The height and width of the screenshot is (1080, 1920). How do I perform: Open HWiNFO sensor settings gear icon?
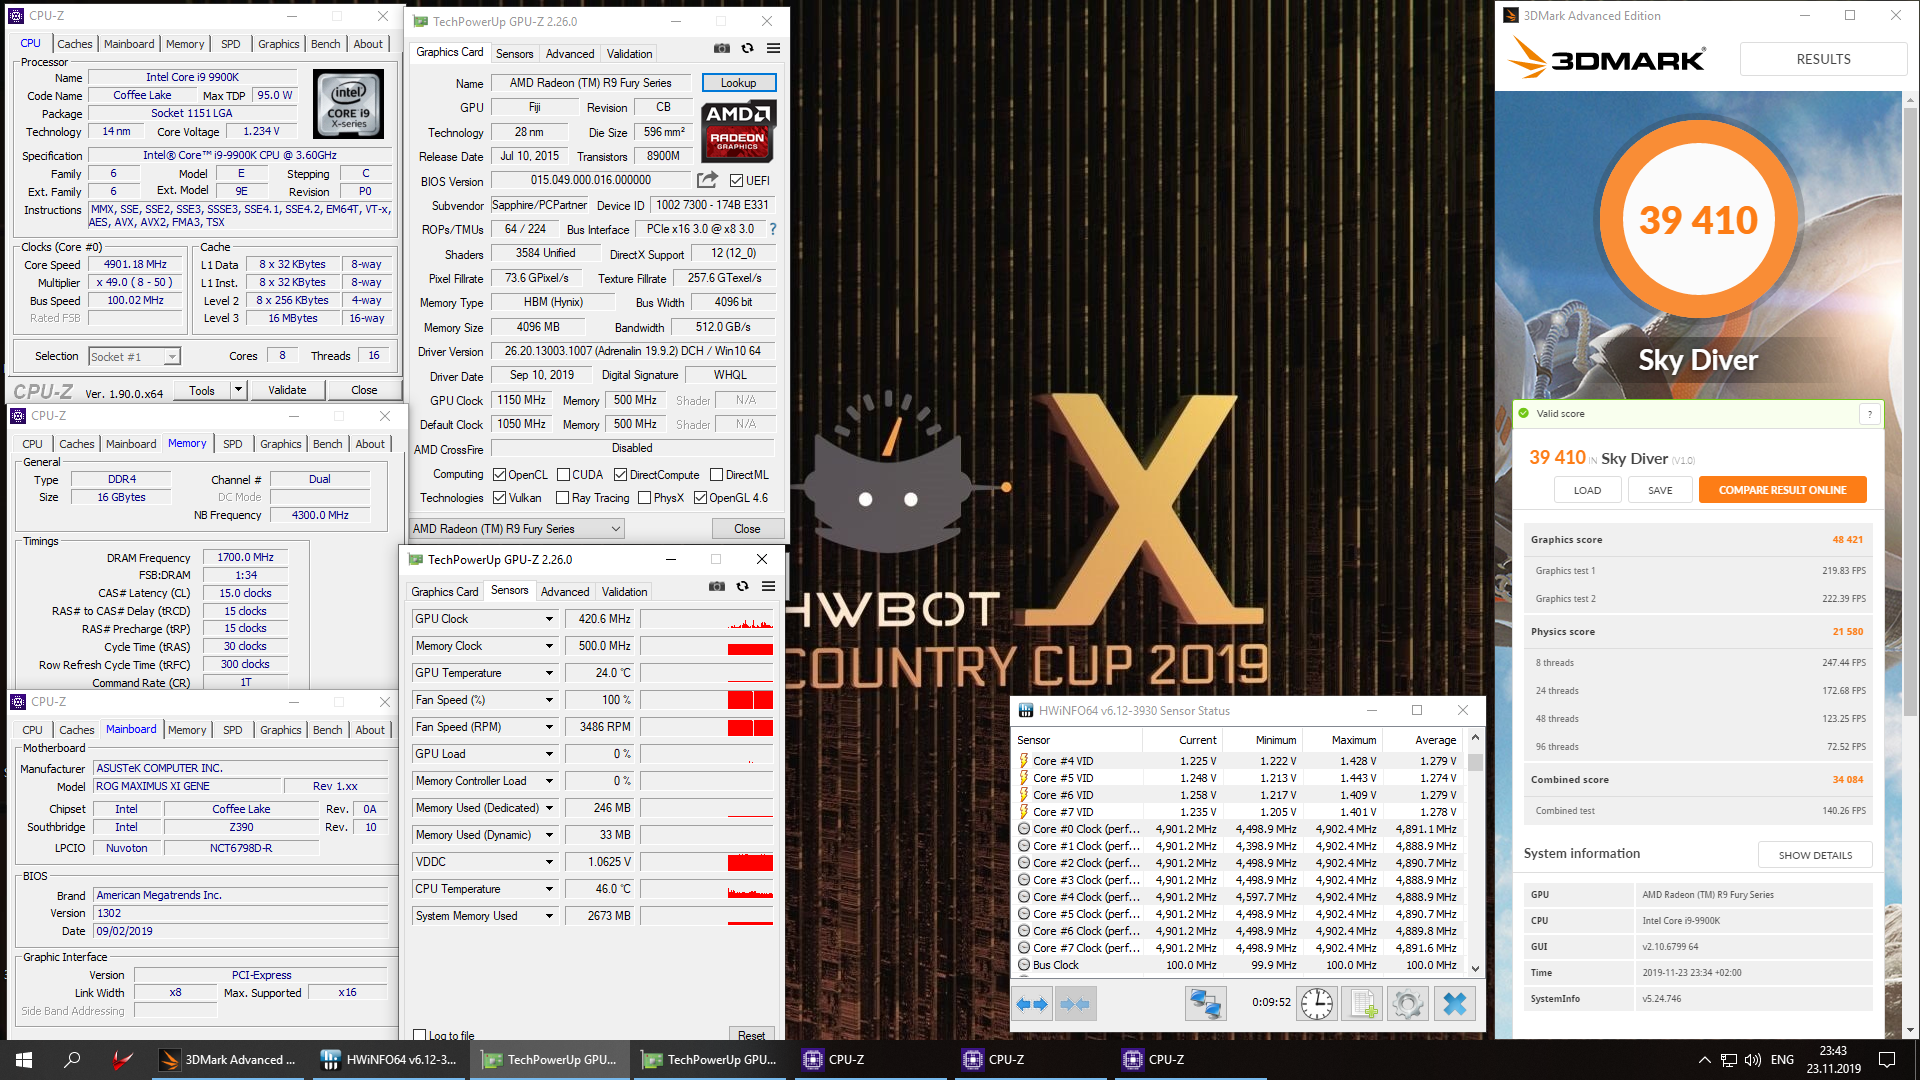click(1408, 1003)
